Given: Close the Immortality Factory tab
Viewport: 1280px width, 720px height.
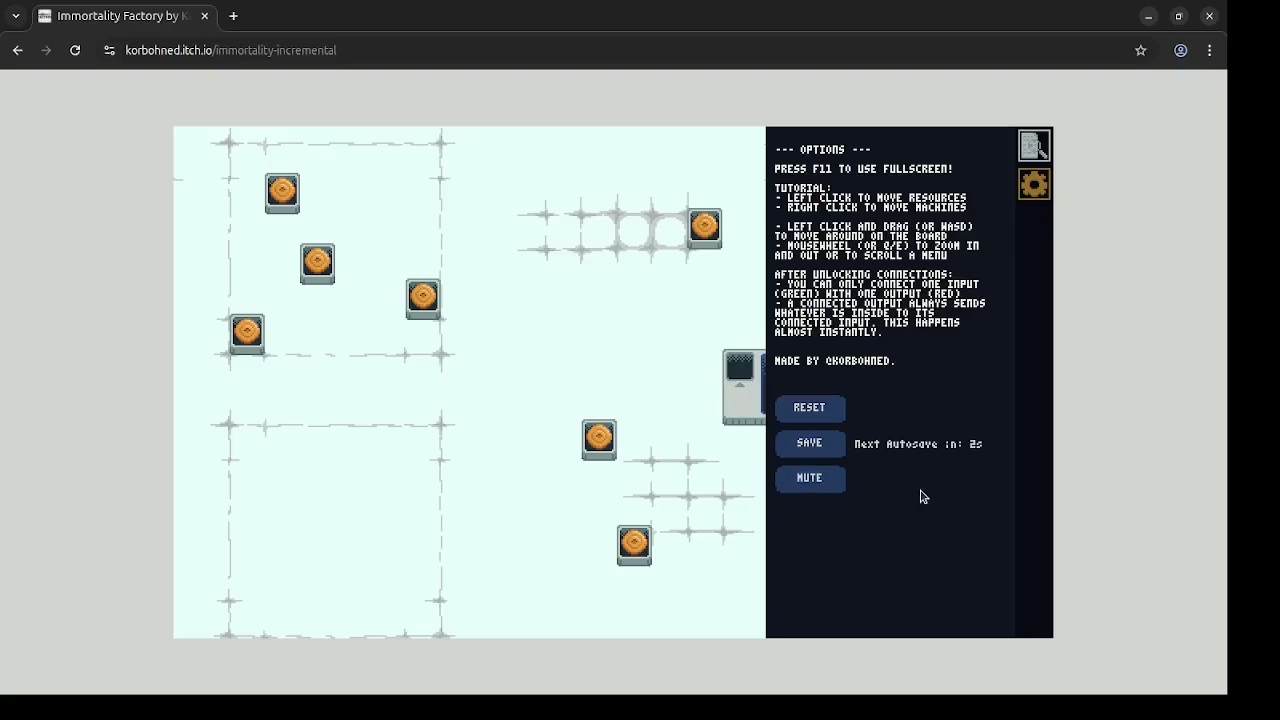Looking at the screenshot, I should pyautogui.click(x=205, y=16).
